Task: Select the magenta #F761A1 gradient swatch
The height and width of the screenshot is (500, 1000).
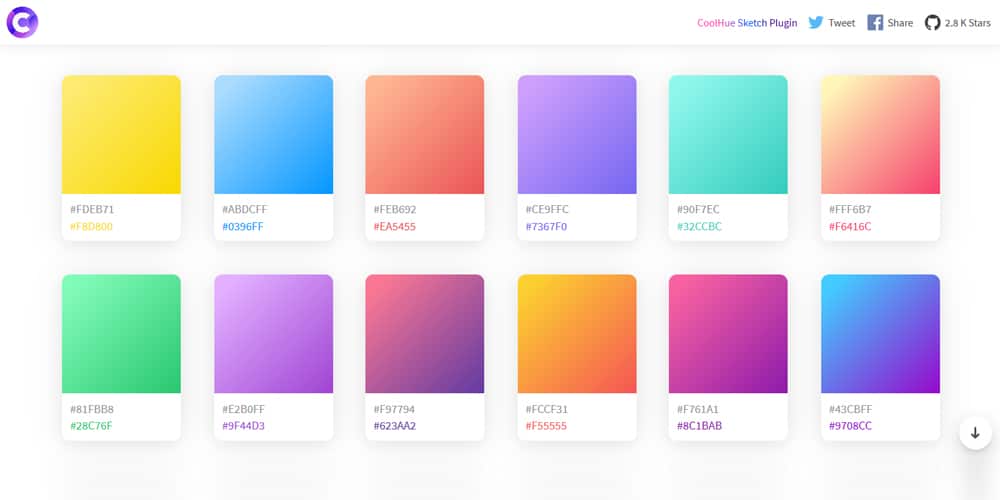Action: point(728,334)
